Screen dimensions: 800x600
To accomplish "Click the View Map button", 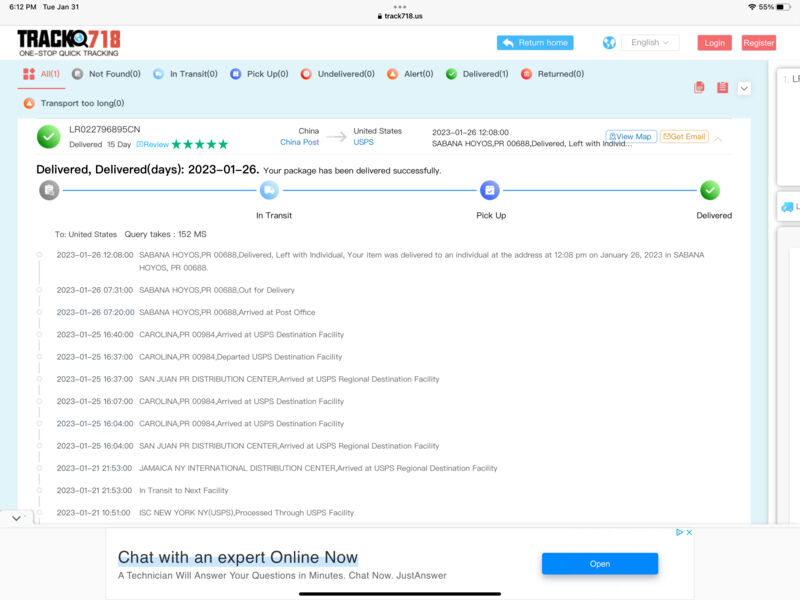I will pos(631,136).
